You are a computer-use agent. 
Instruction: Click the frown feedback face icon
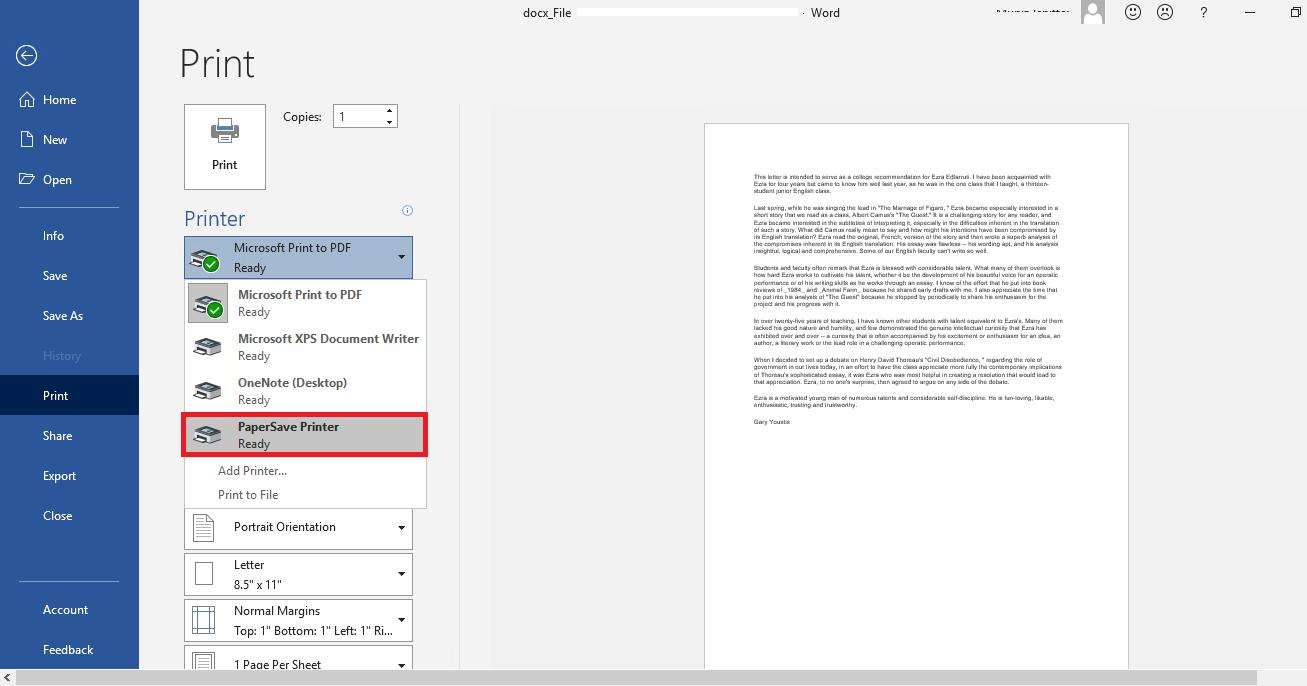[1165, 13]
